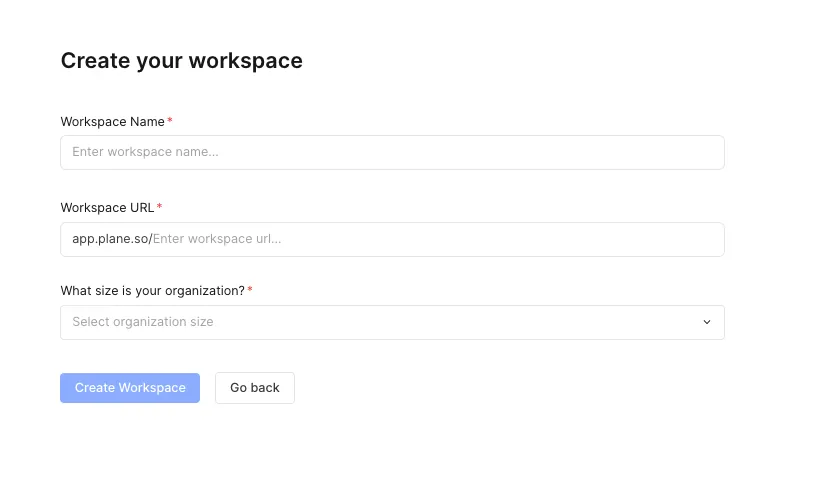Click the "app.plane.so/" URL prefix text
This screenshot has height=480, width=835.
112,239
